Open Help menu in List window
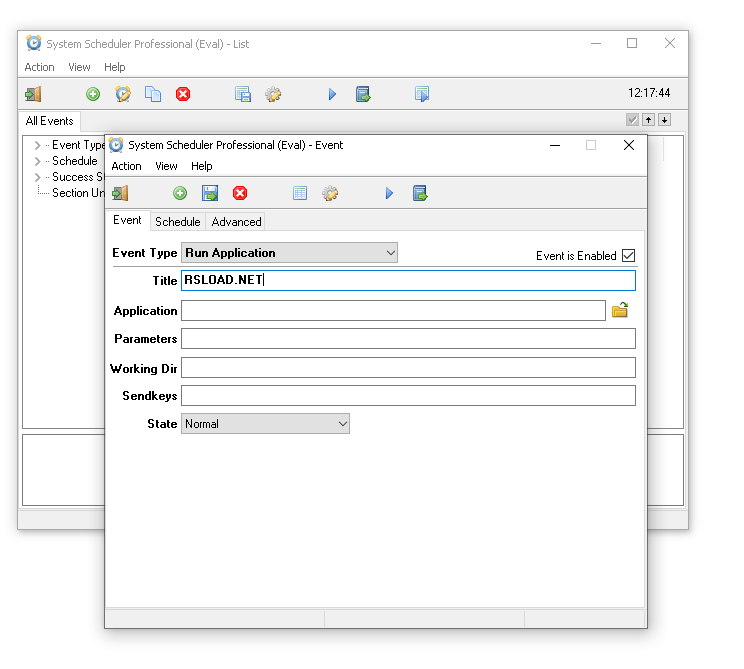This screenshot has width=744, height=669. point(114,67)
